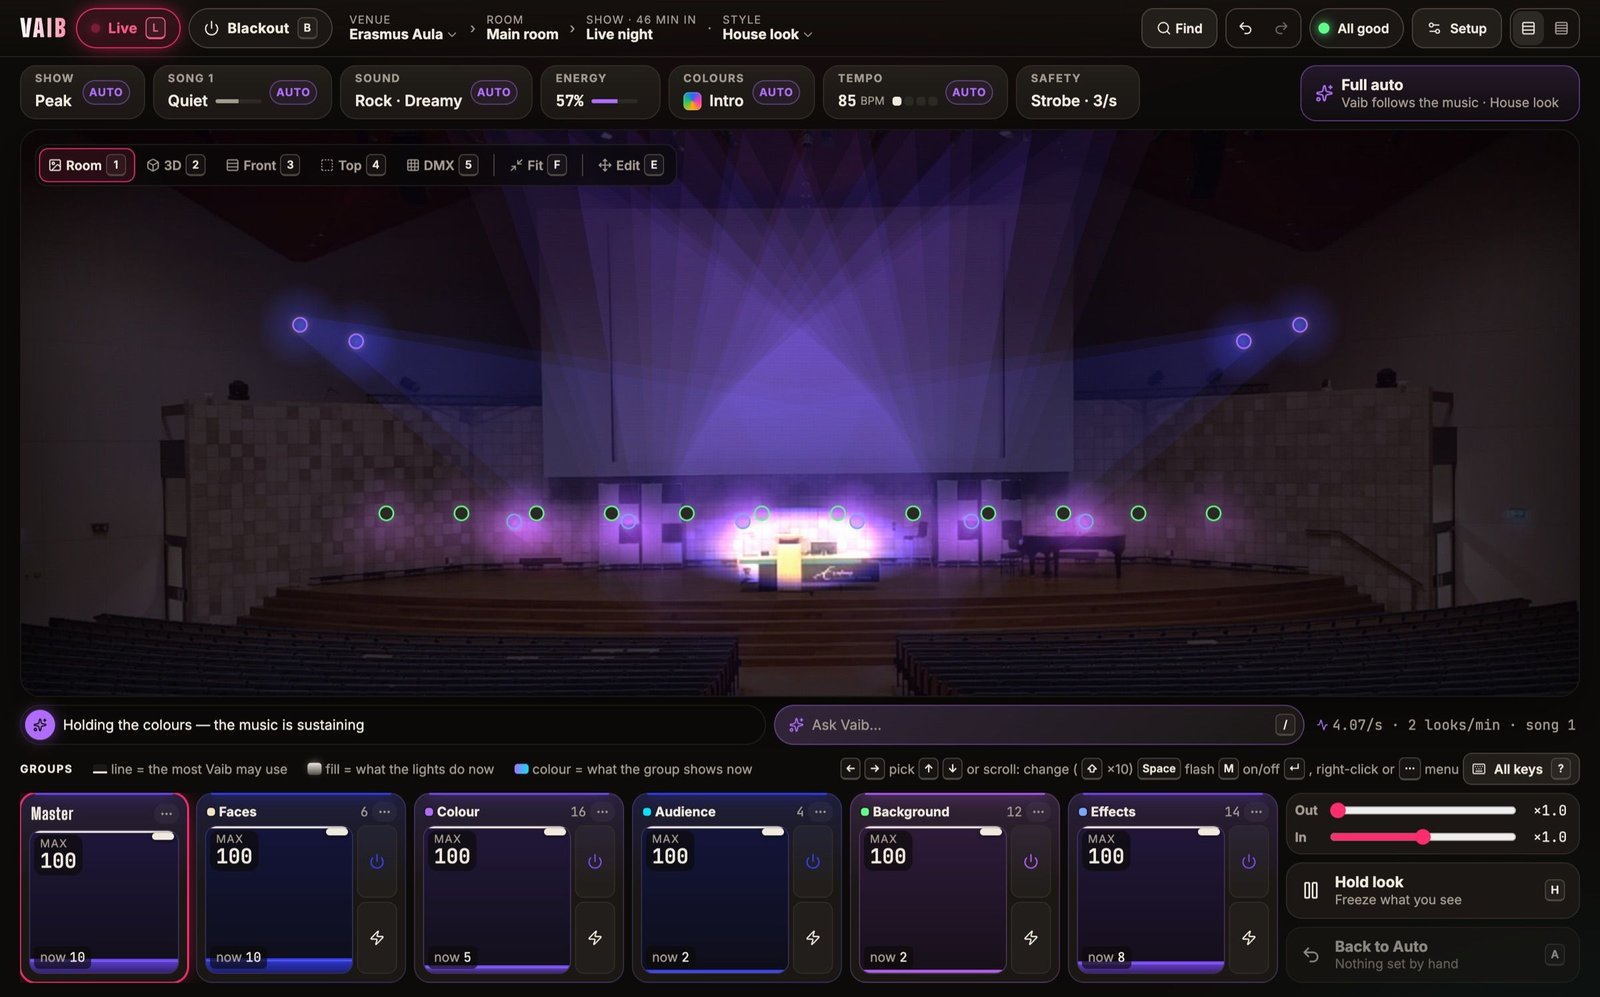This screenshot has width=1600, height=997.
Task: Toggle Show Peak AUTO badge
Action: tap(106, 92)
